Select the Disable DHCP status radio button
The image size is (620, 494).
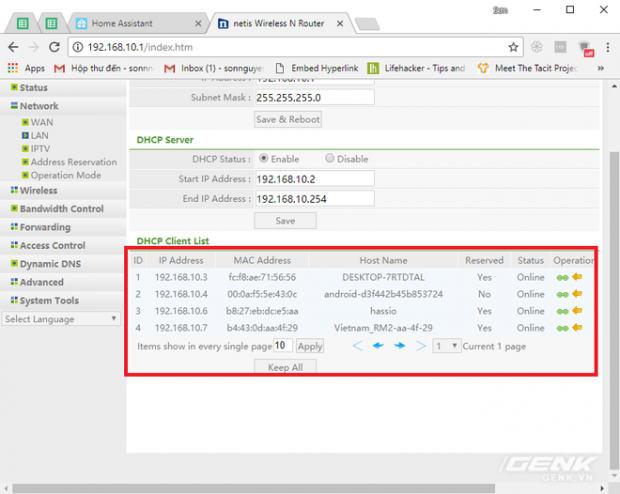pyautogui.click(x=330, y=158)
